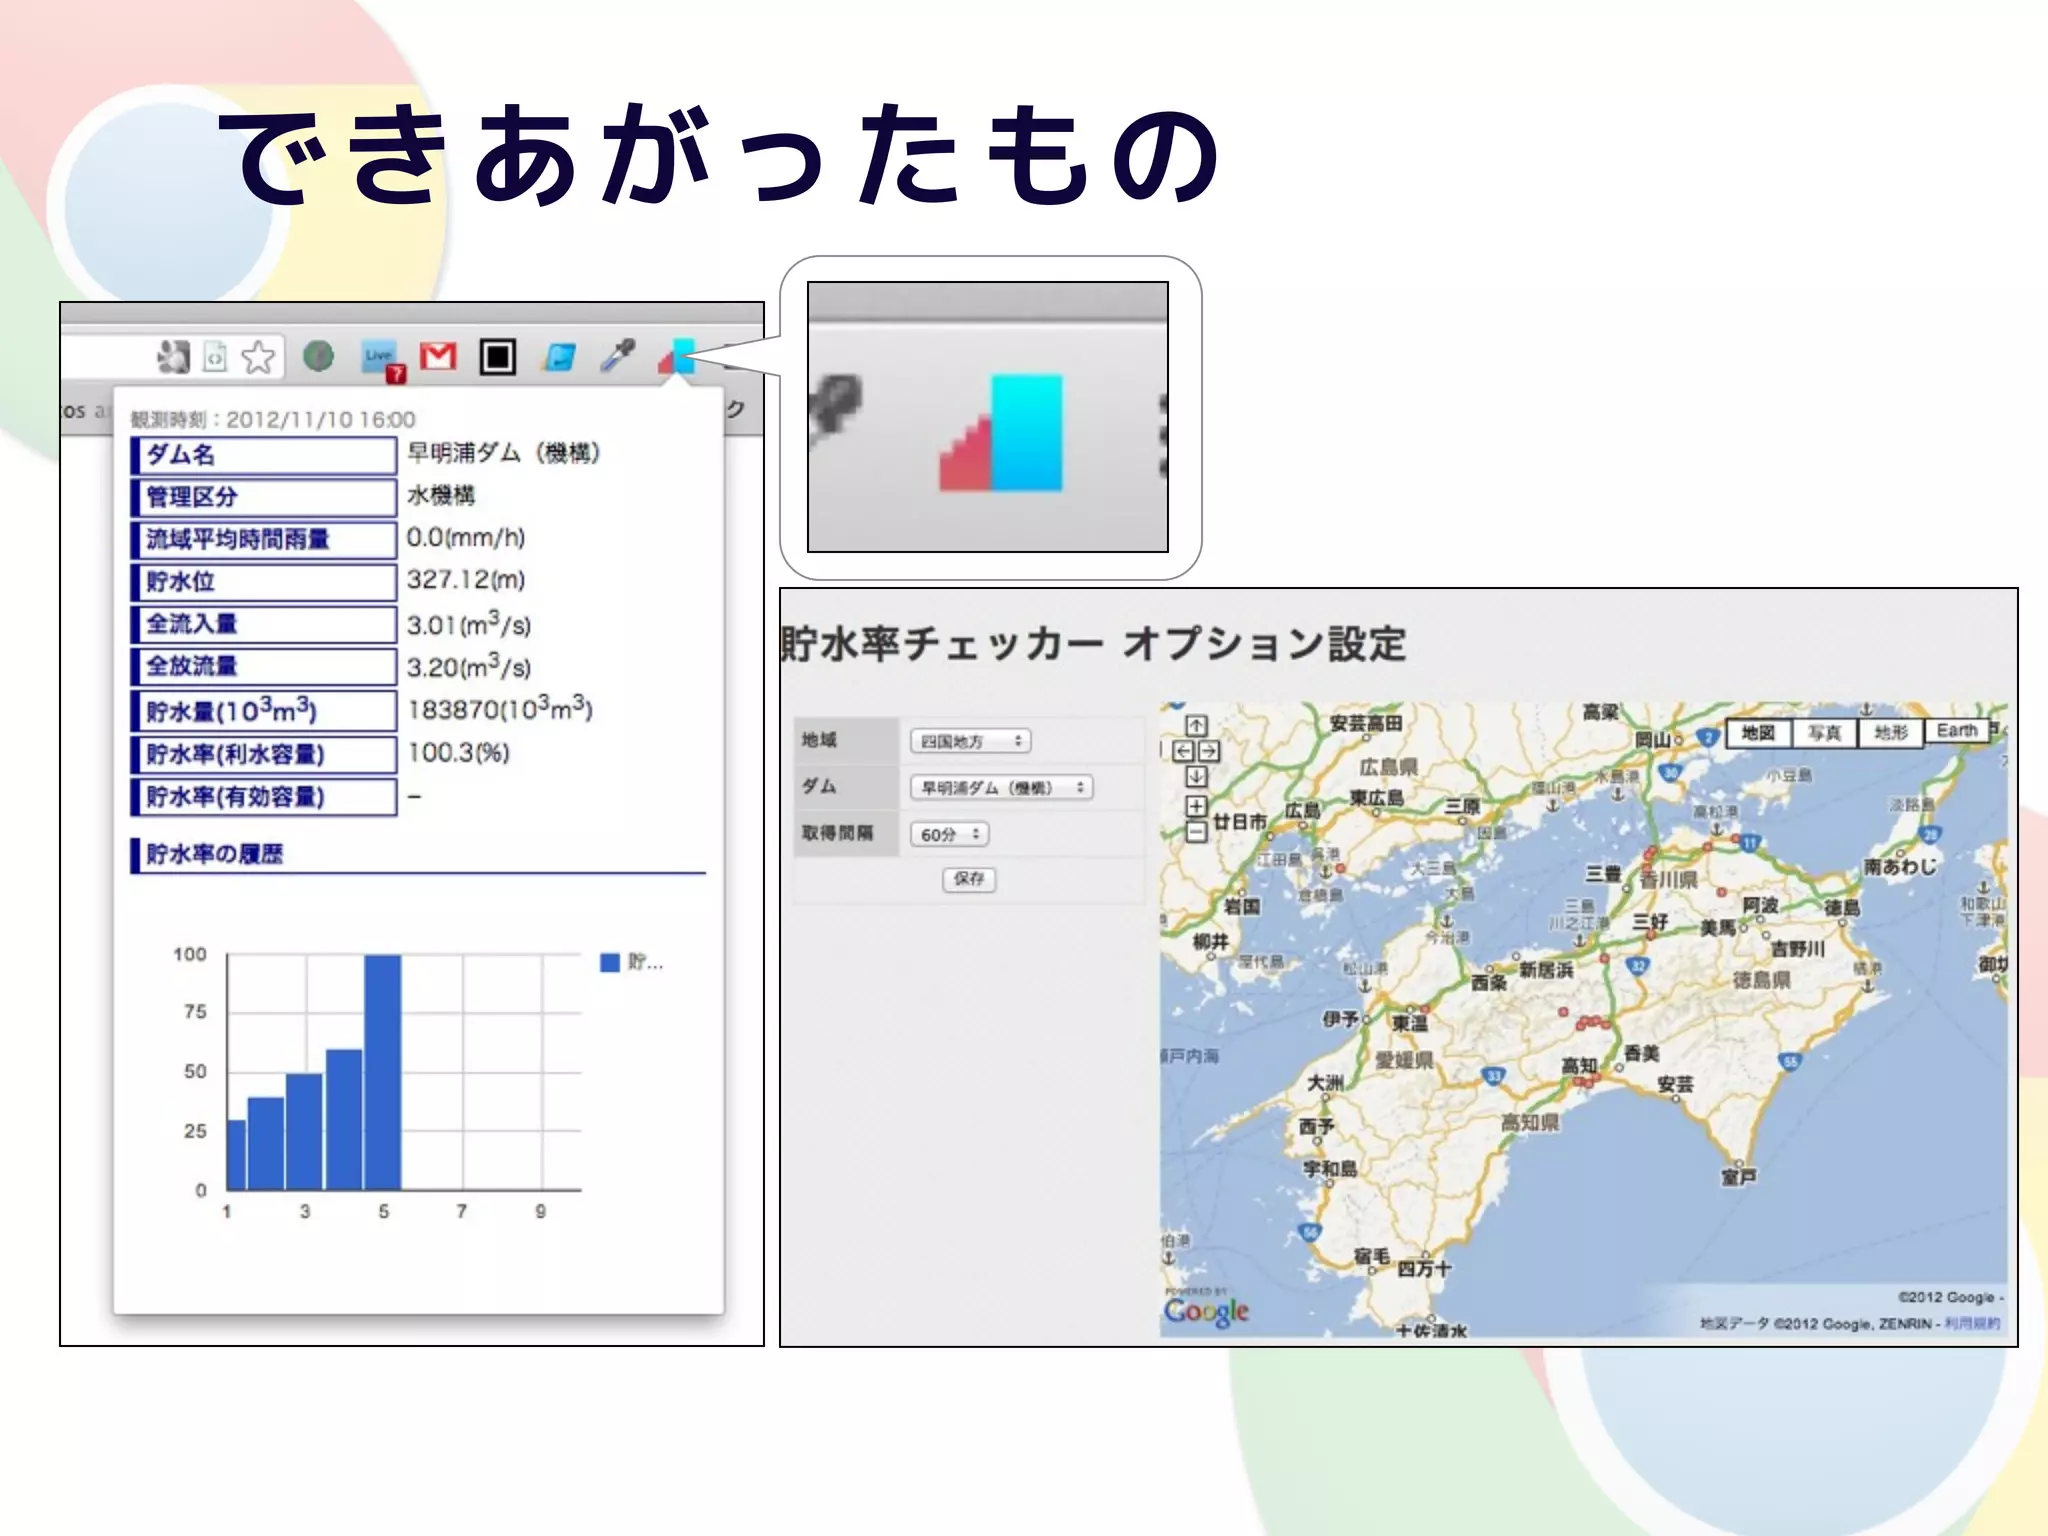Click the eyedropper color picker extension

(x=617, y=355)
